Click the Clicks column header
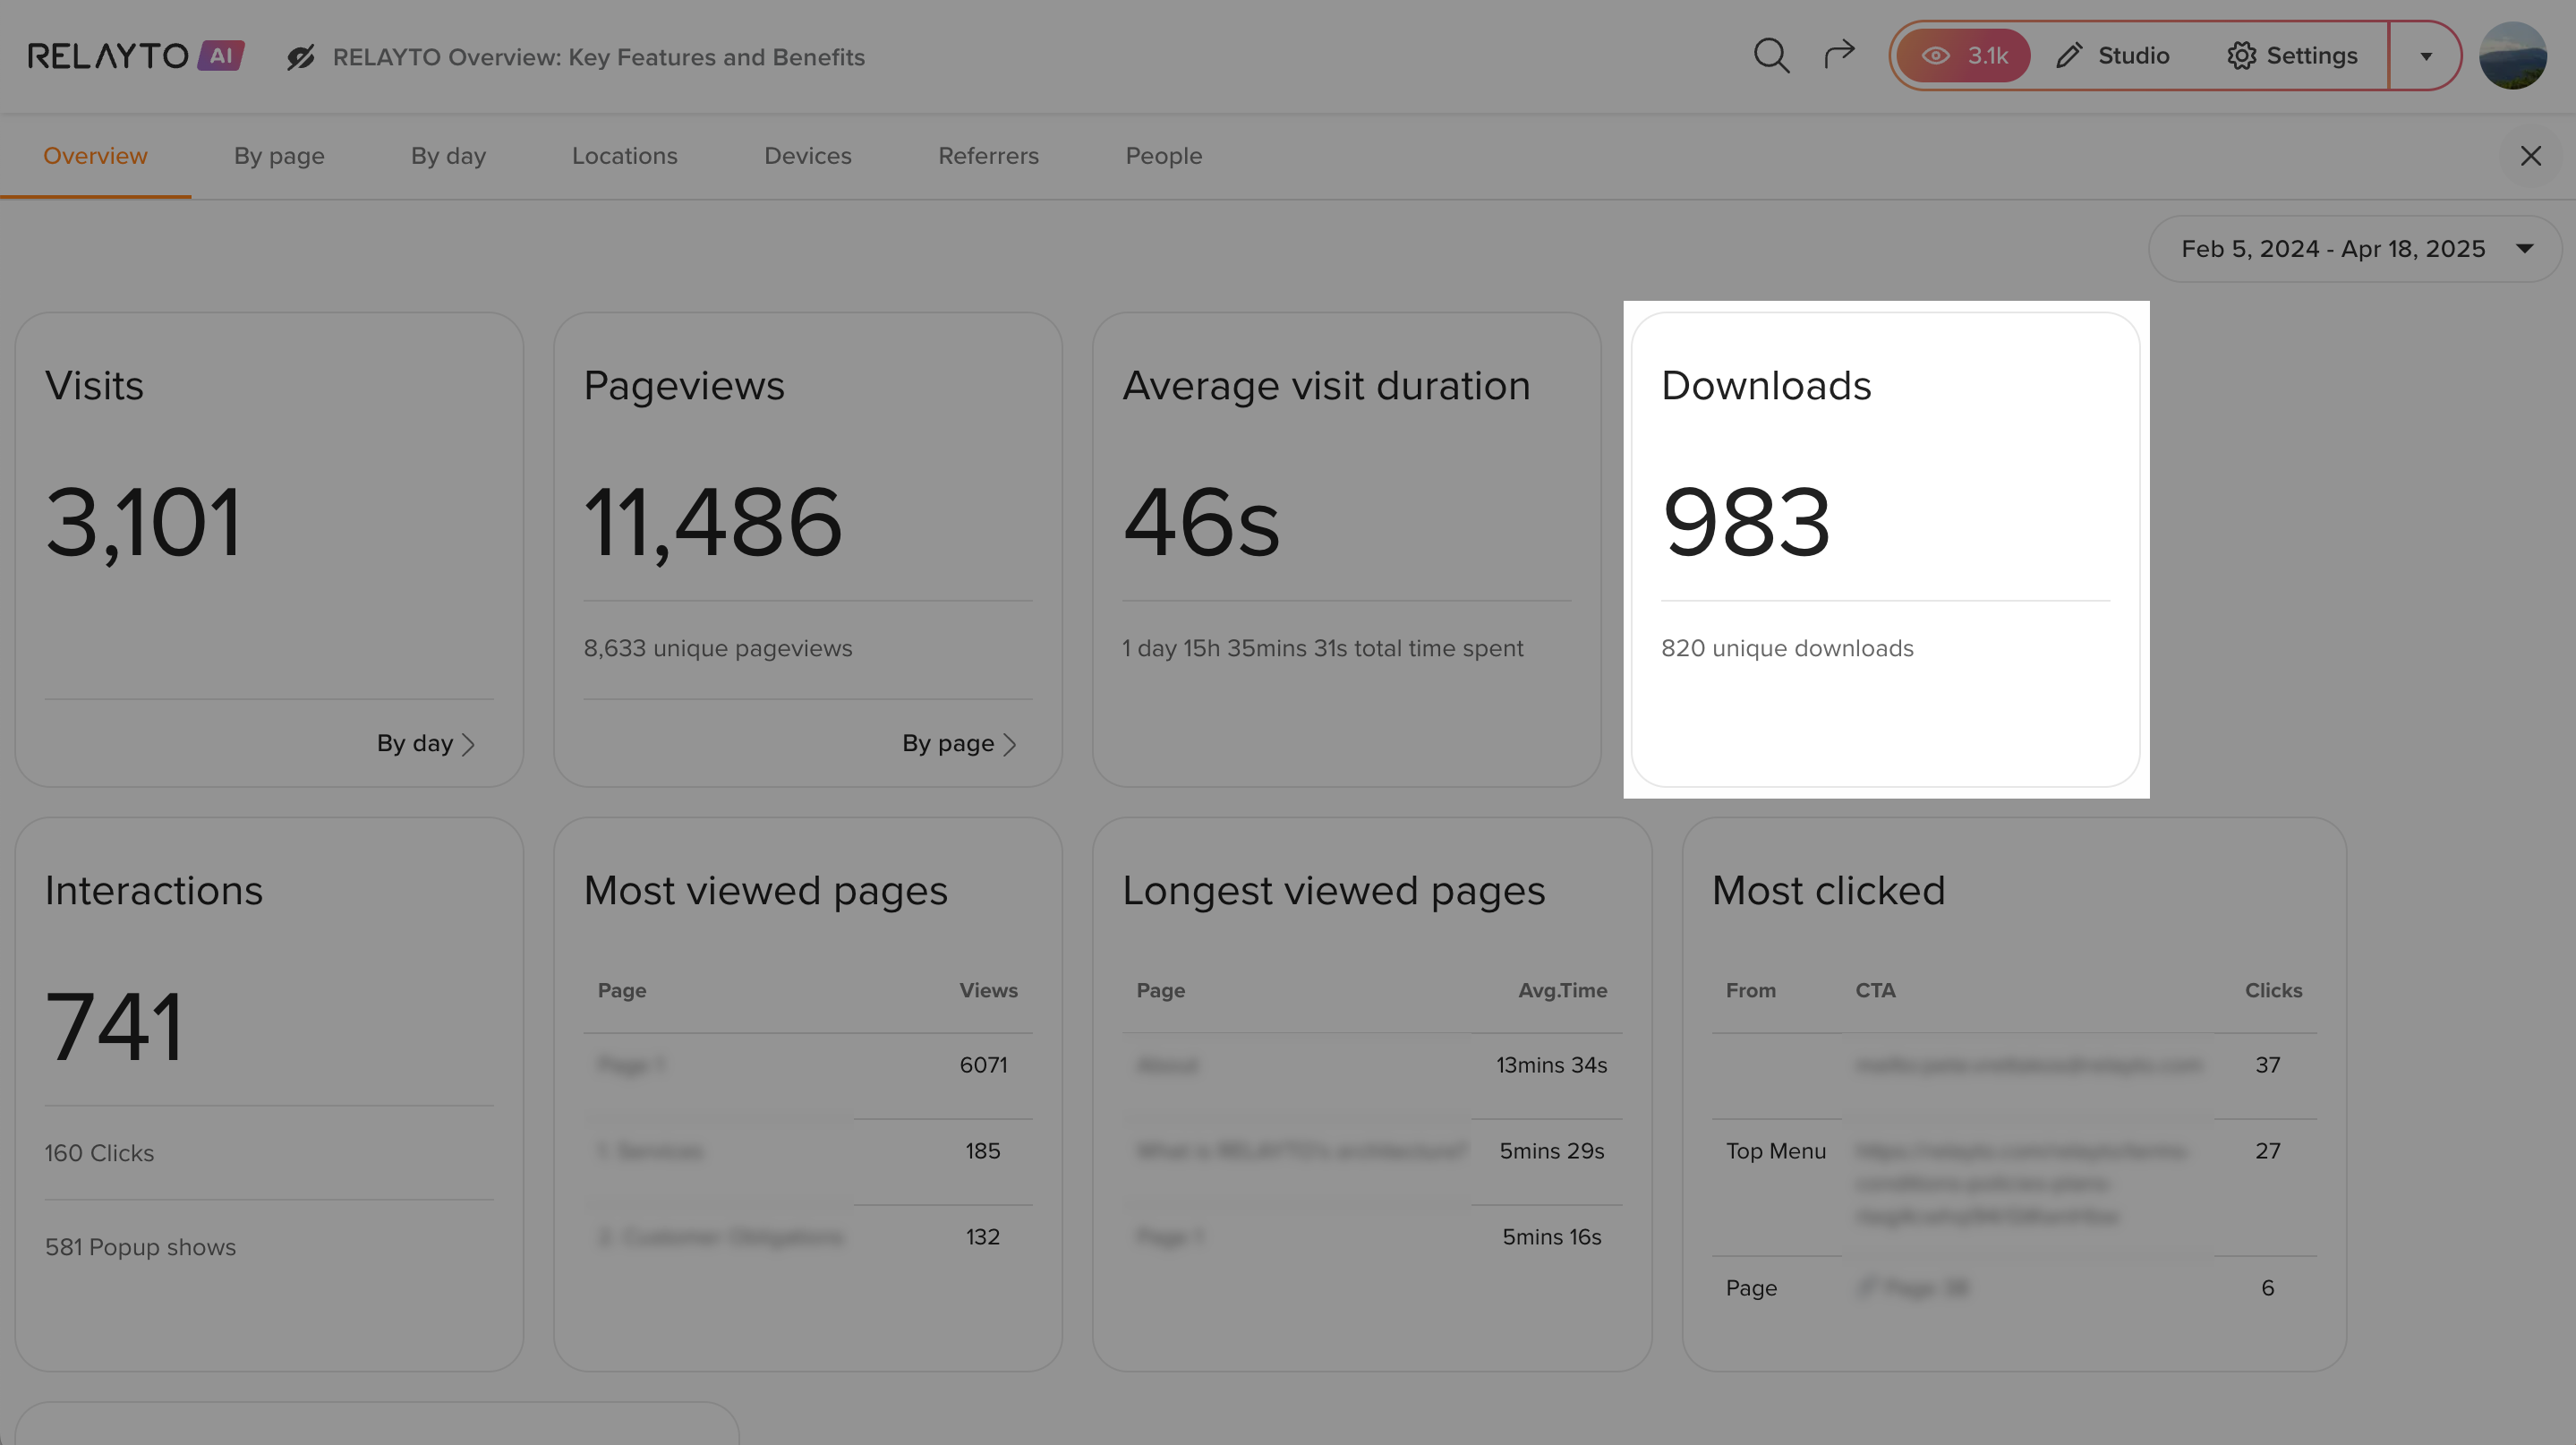Image resolution: width=2576 pixels, height=1445 pixels. [2273, 990]
